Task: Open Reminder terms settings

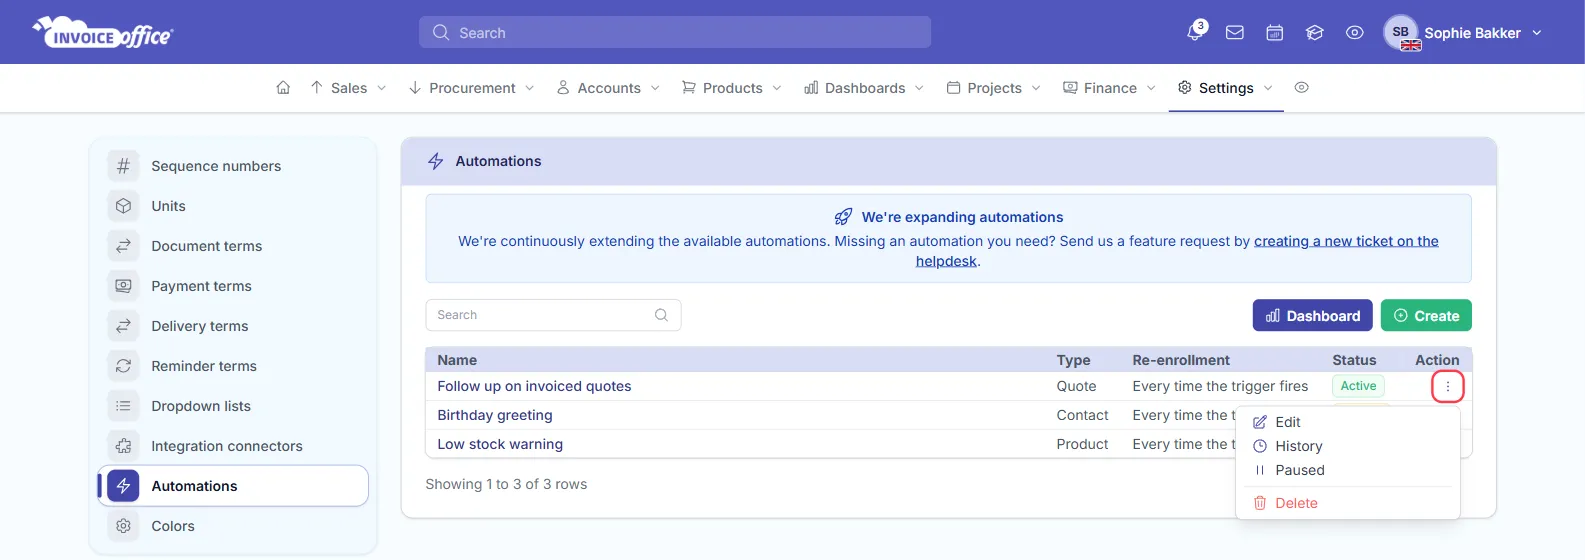Action: [204, 366]
